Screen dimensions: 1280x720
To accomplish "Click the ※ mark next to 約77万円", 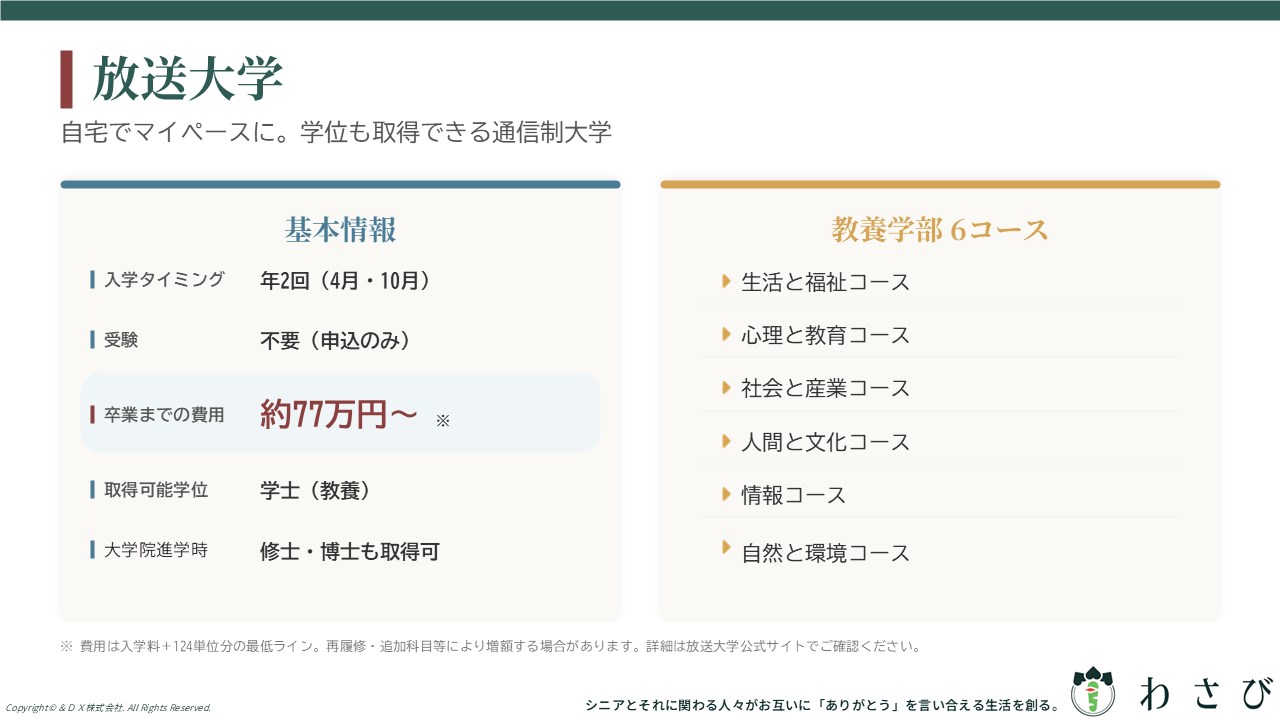I will click(443, 421).
